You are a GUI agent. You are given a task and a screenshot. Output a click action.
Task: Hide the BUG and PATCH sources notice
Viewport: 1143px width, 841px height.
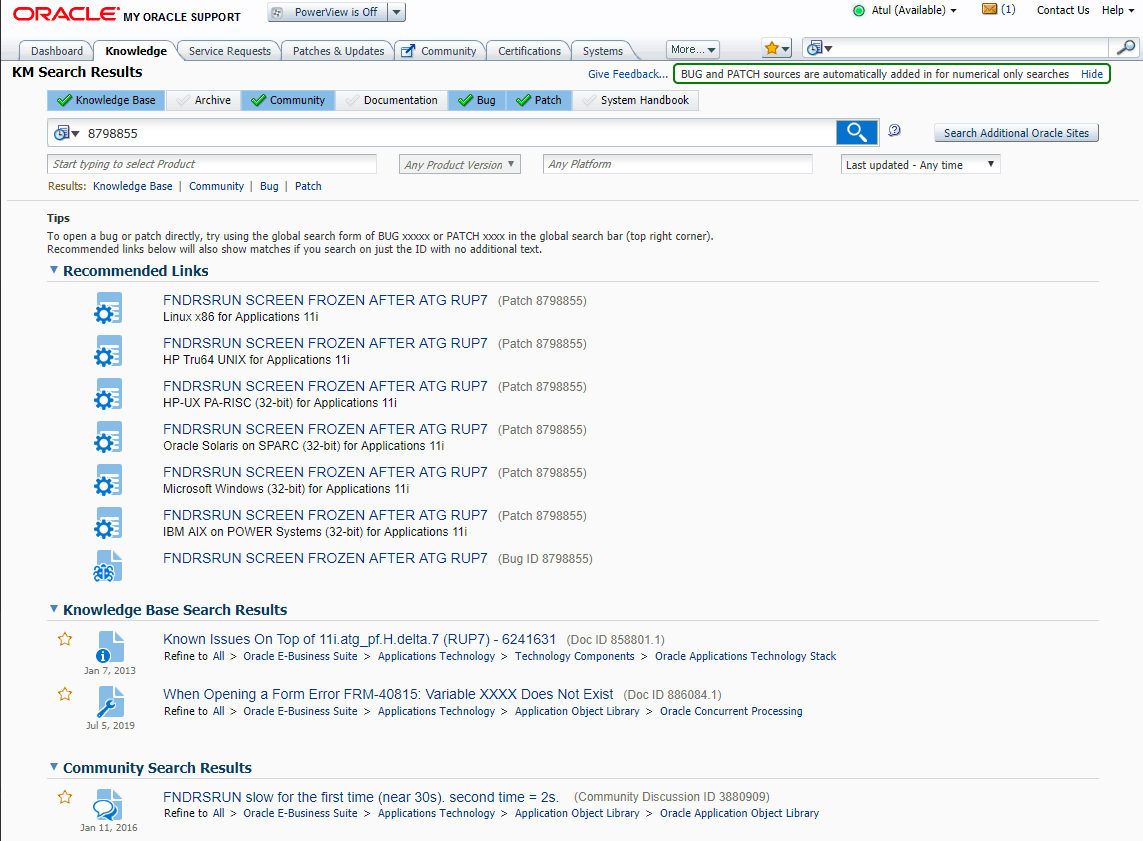click(x=1091, y=74)
